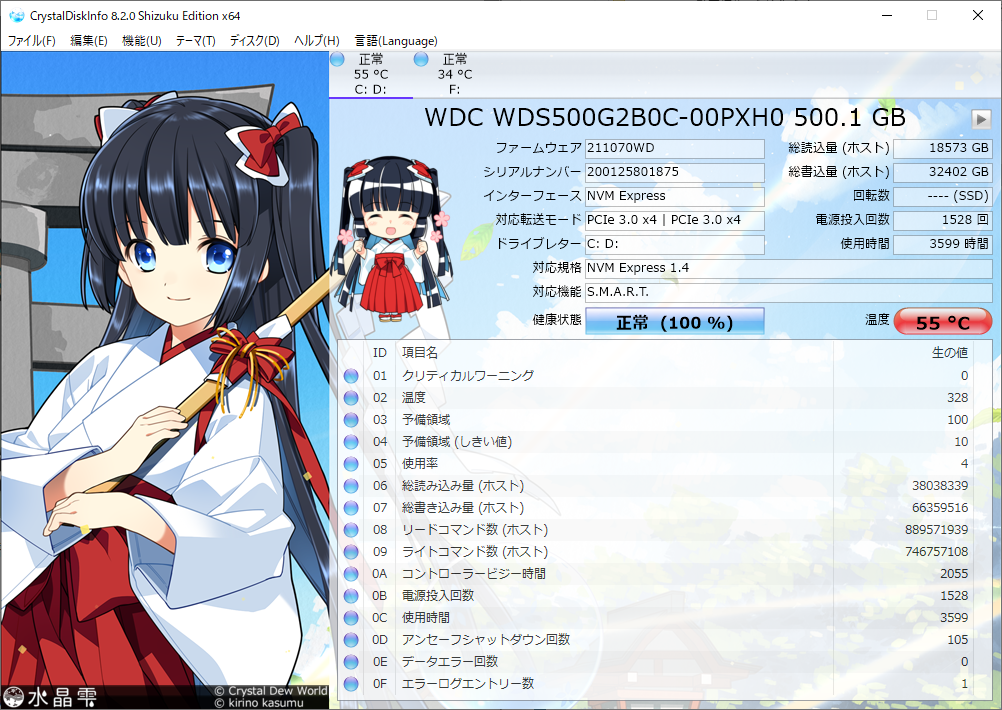The height and width of the screenshot is (710, 1002).
Task: Click the ファームウェア value field 211070WD
Action: [x=674, y=148]
